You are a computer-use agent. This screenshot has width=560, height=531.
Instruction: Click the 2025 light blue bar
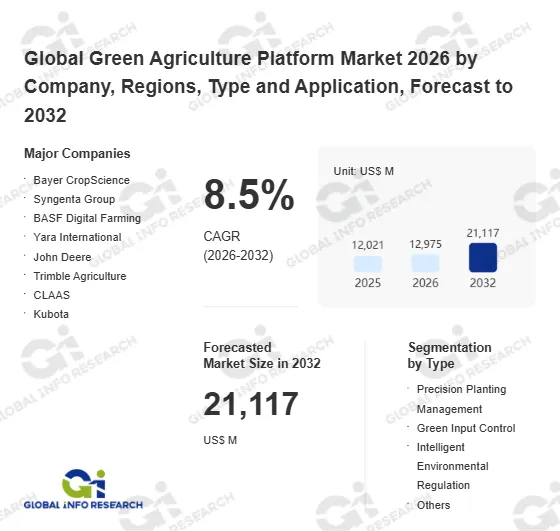pos(368,264)
